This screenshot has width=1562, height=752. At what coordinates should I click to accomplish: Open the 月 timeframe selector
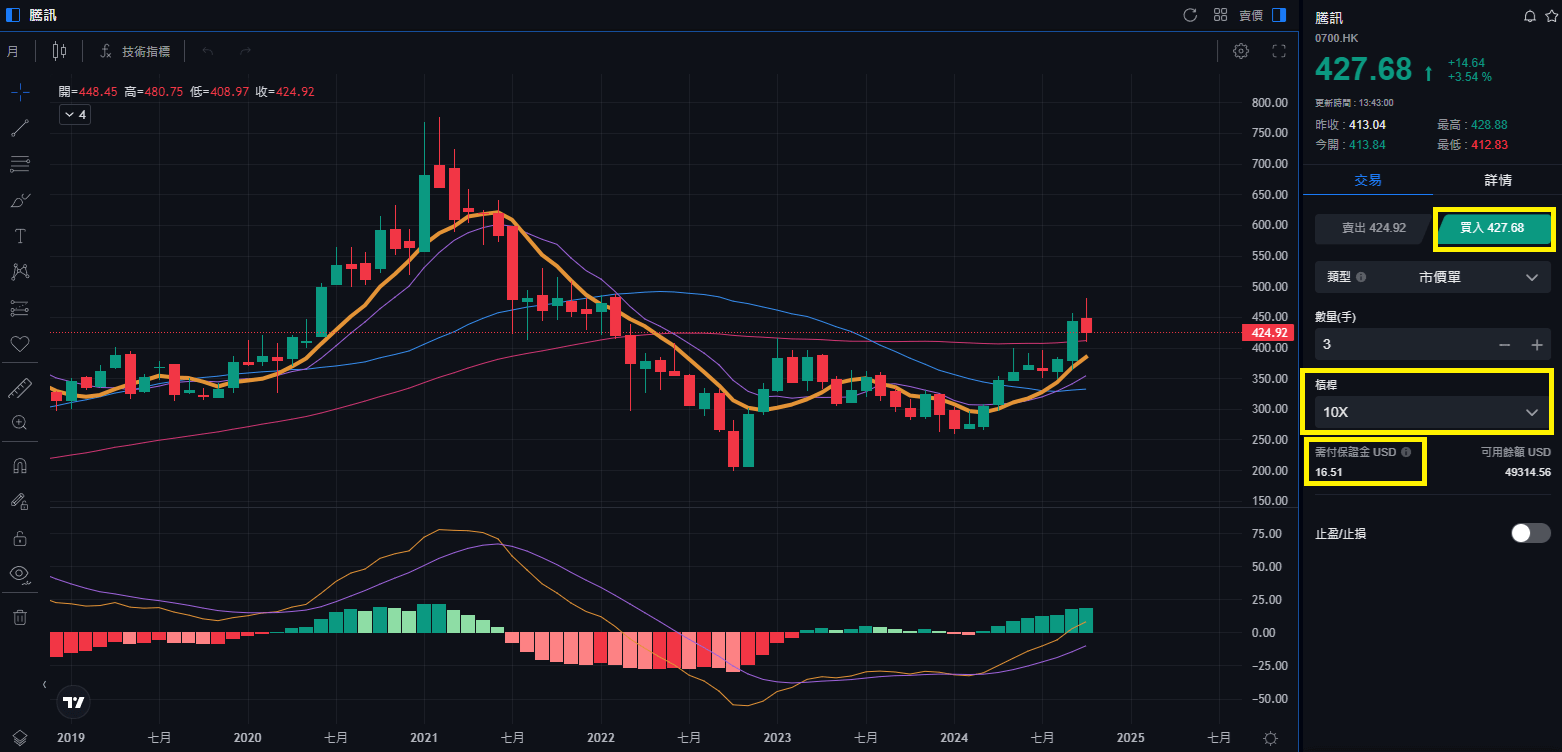pyautogui.click(x=12, y=51)
